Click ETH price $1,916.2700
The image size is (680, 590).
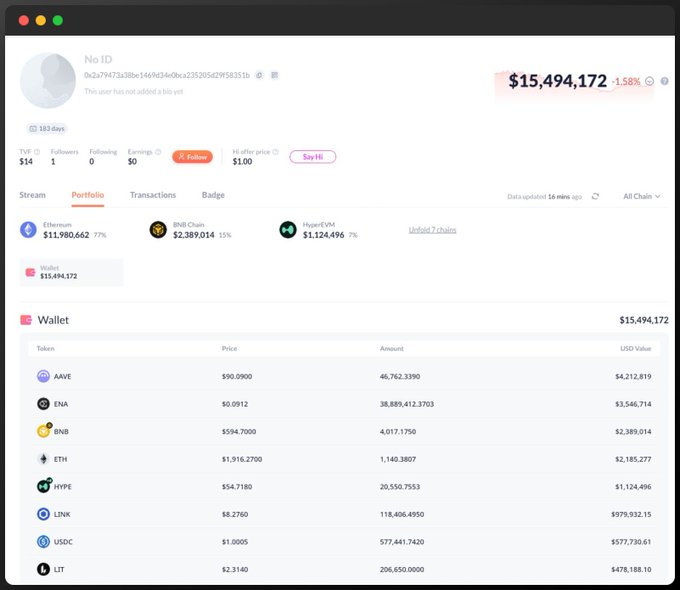(242, 459)
